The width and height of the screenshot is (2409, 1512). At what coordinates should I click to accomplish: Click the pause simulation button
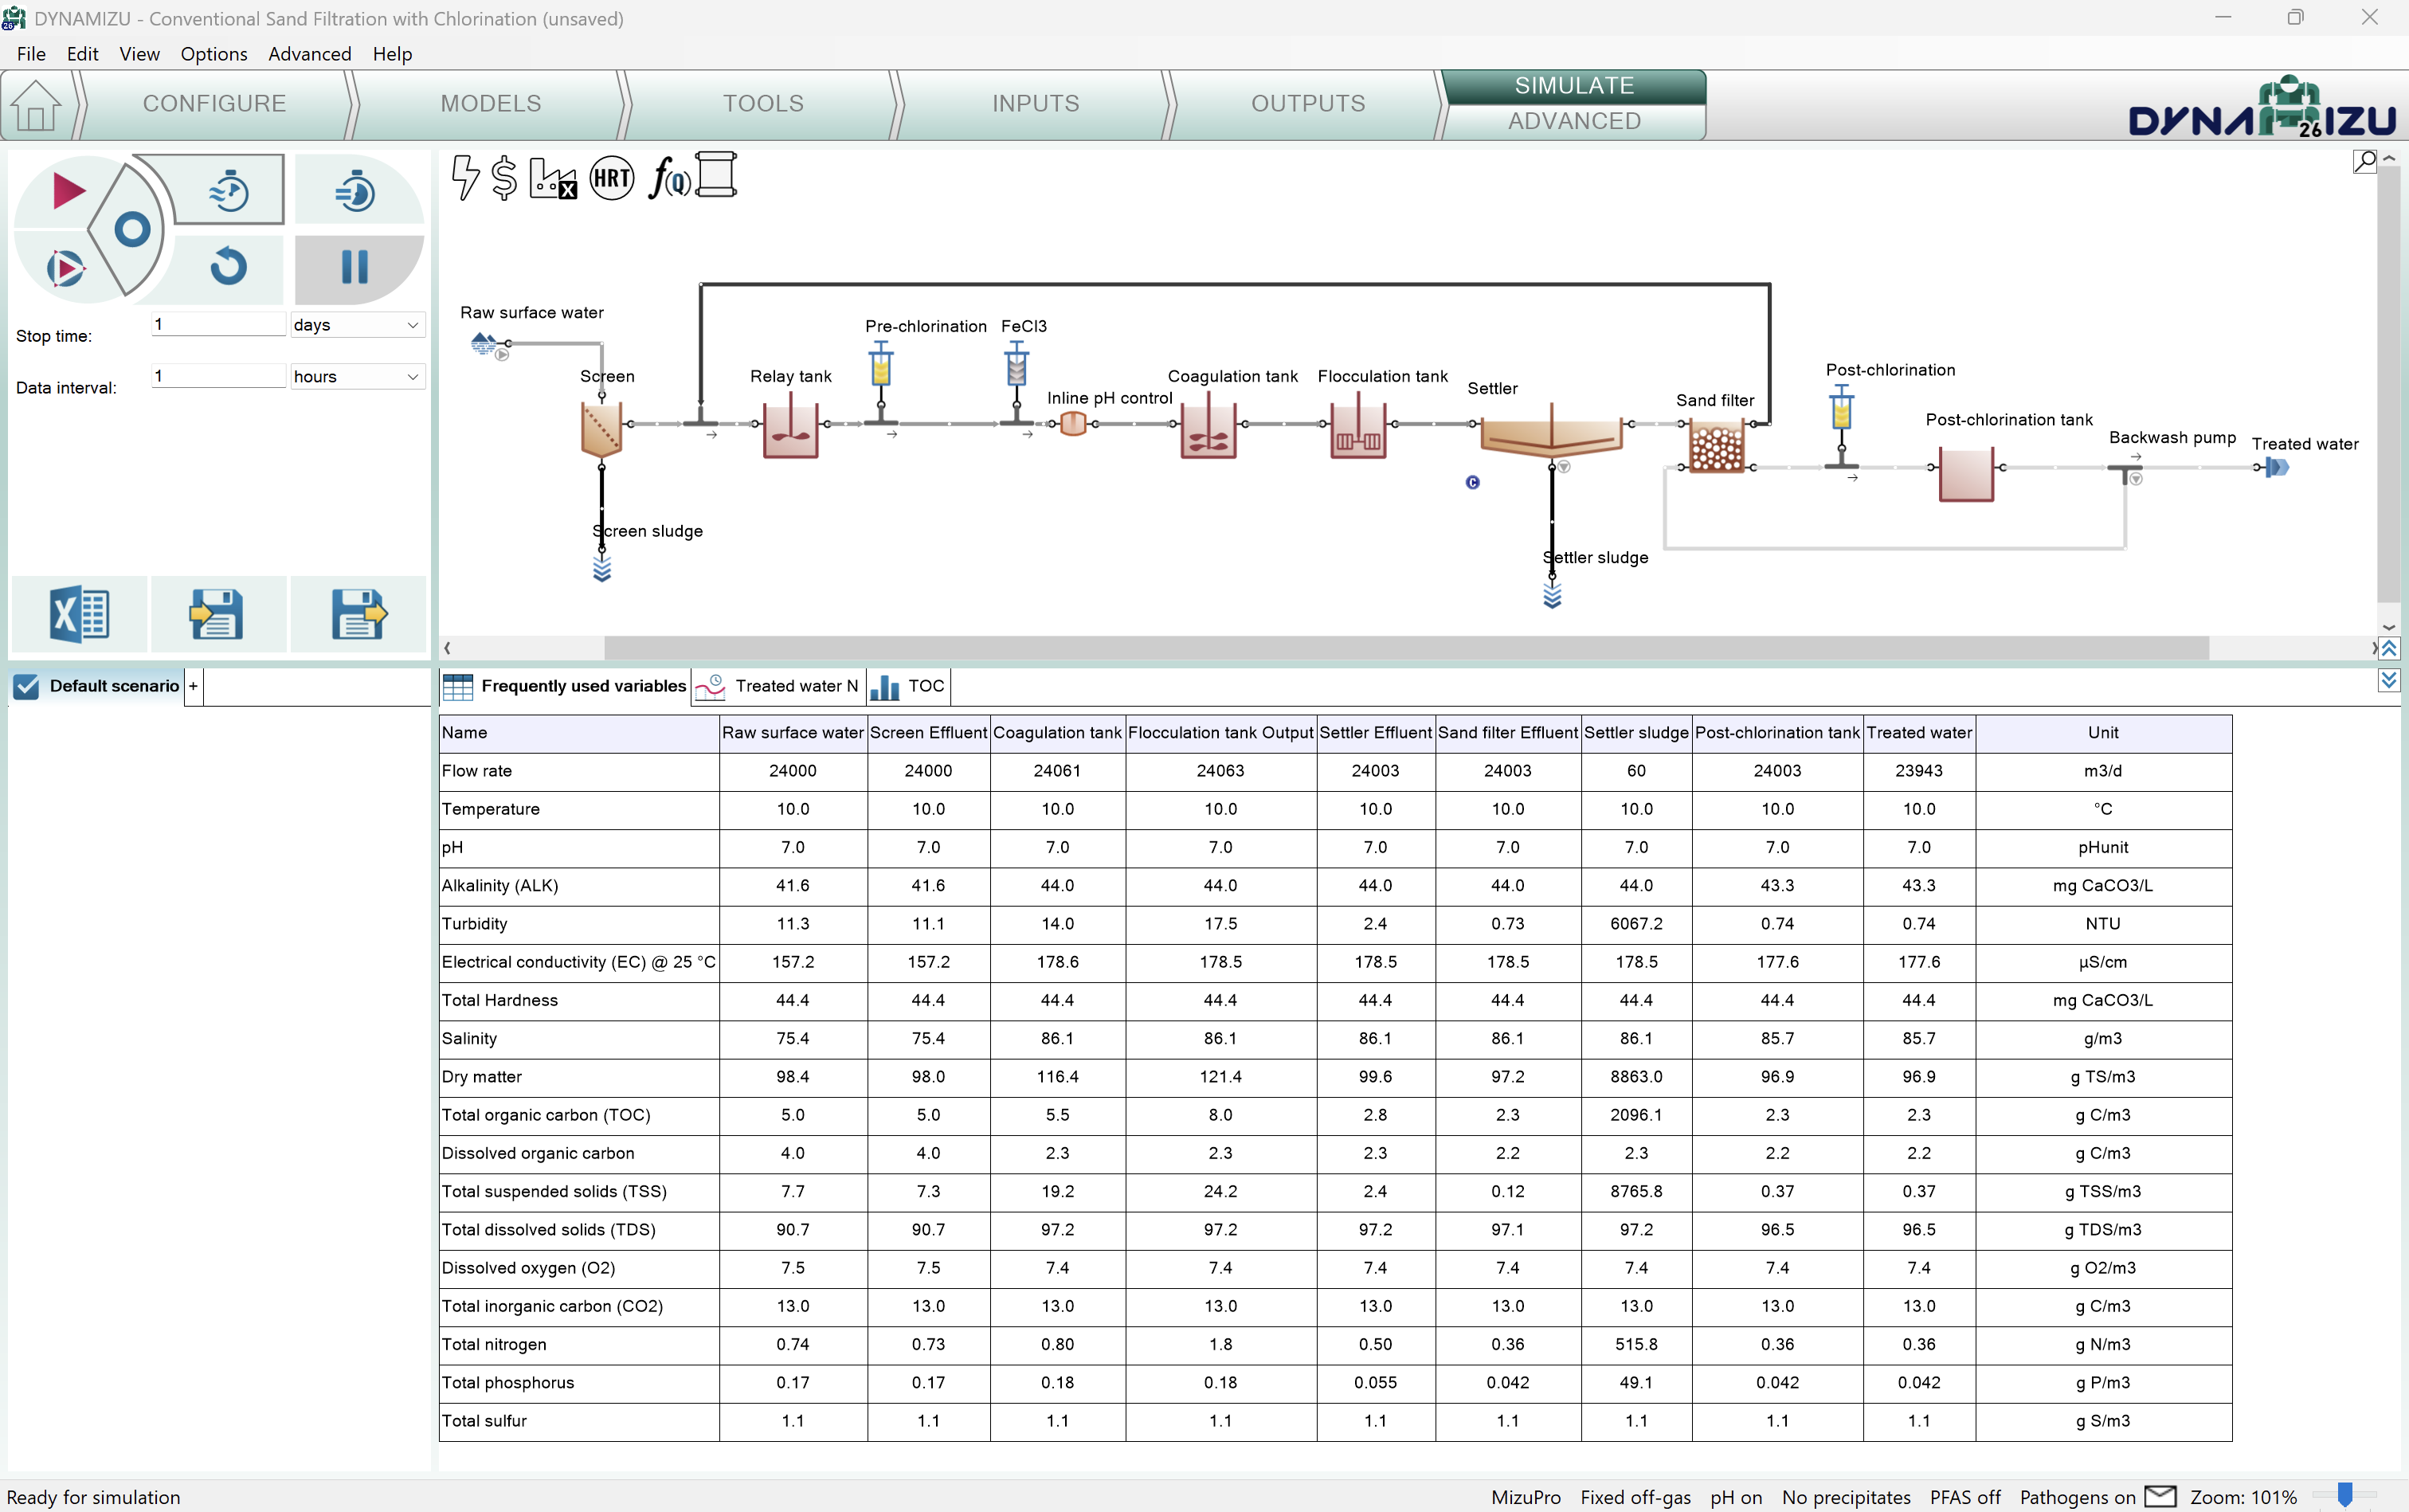pos(355,268)
